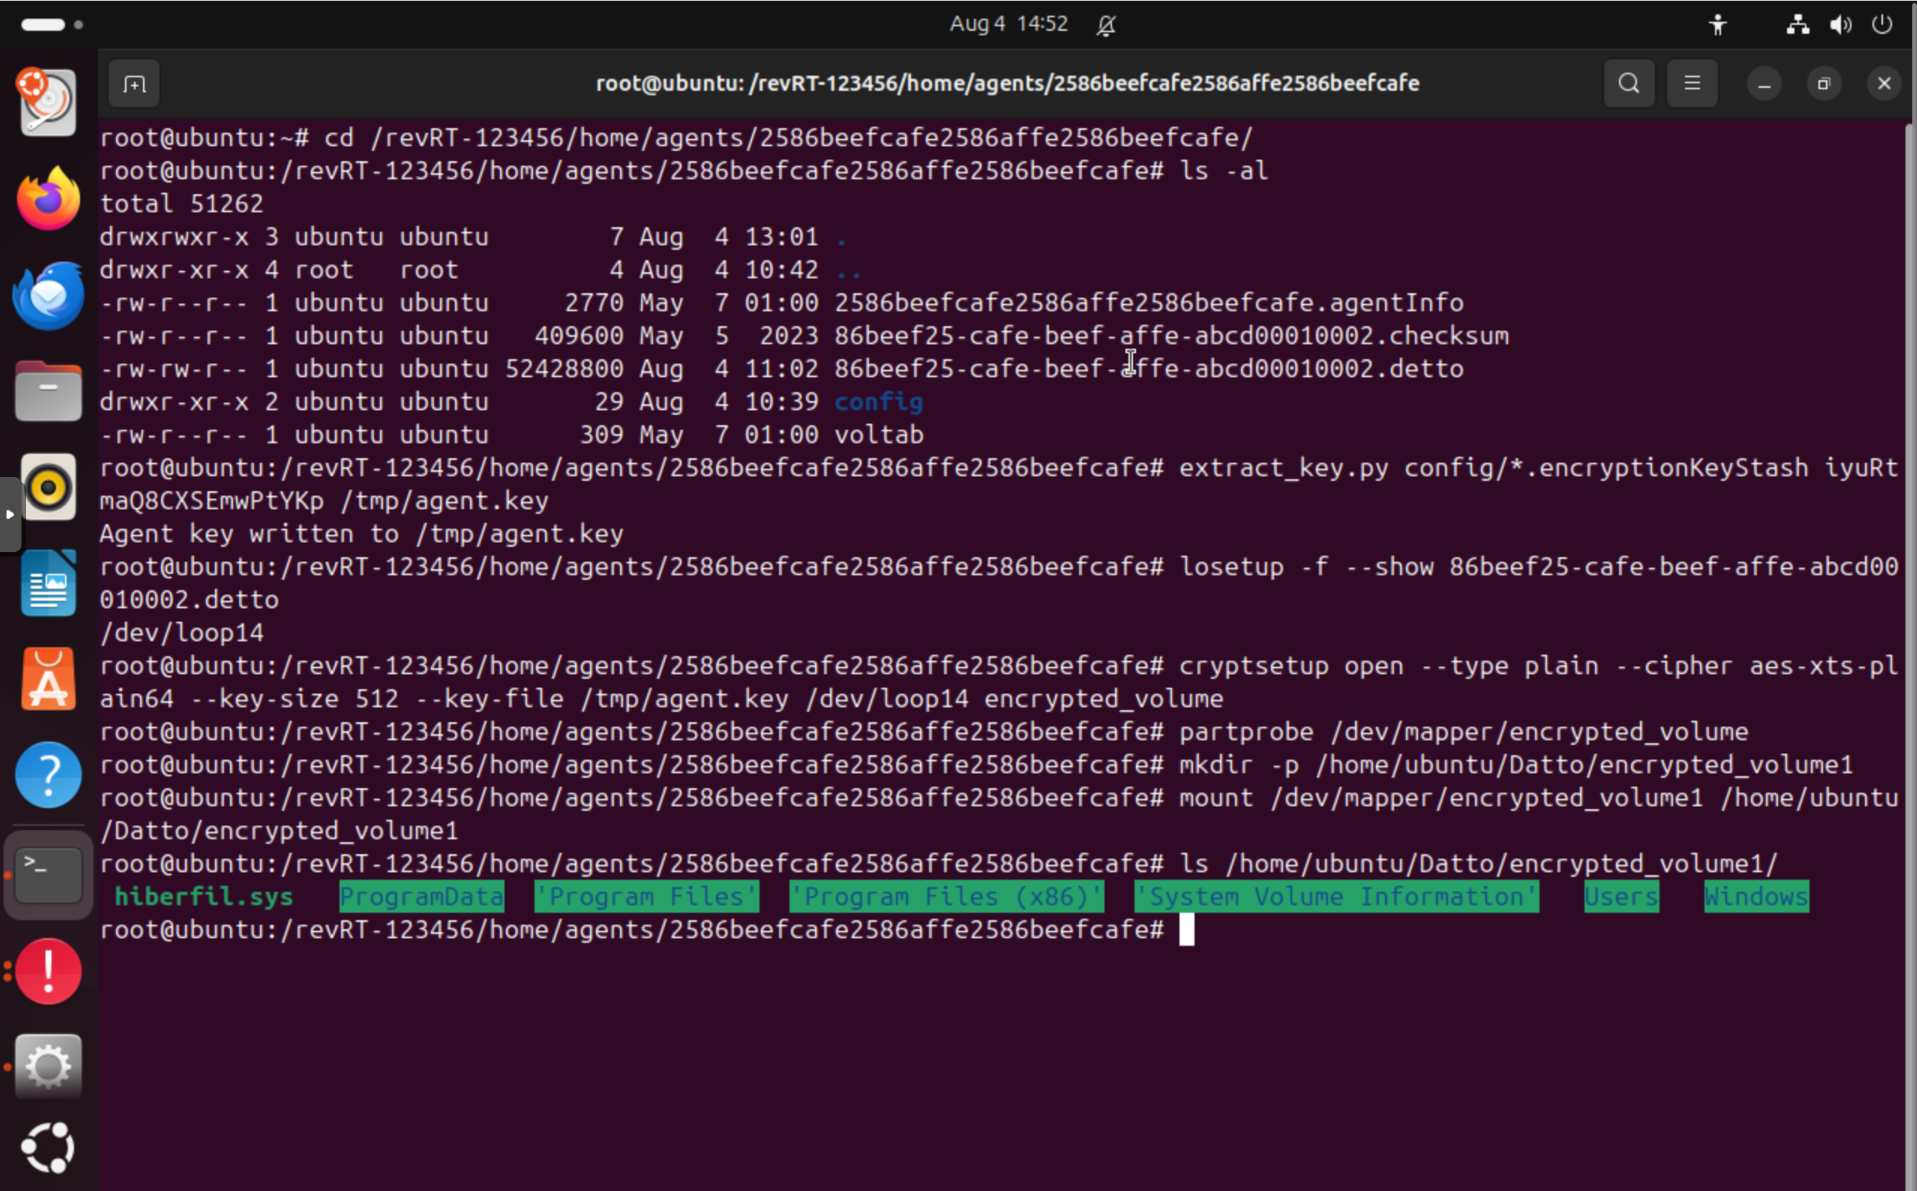Open LibreOffice Writer from dock
Screen dimensions: 1917x1191
(x=47, y=583)
